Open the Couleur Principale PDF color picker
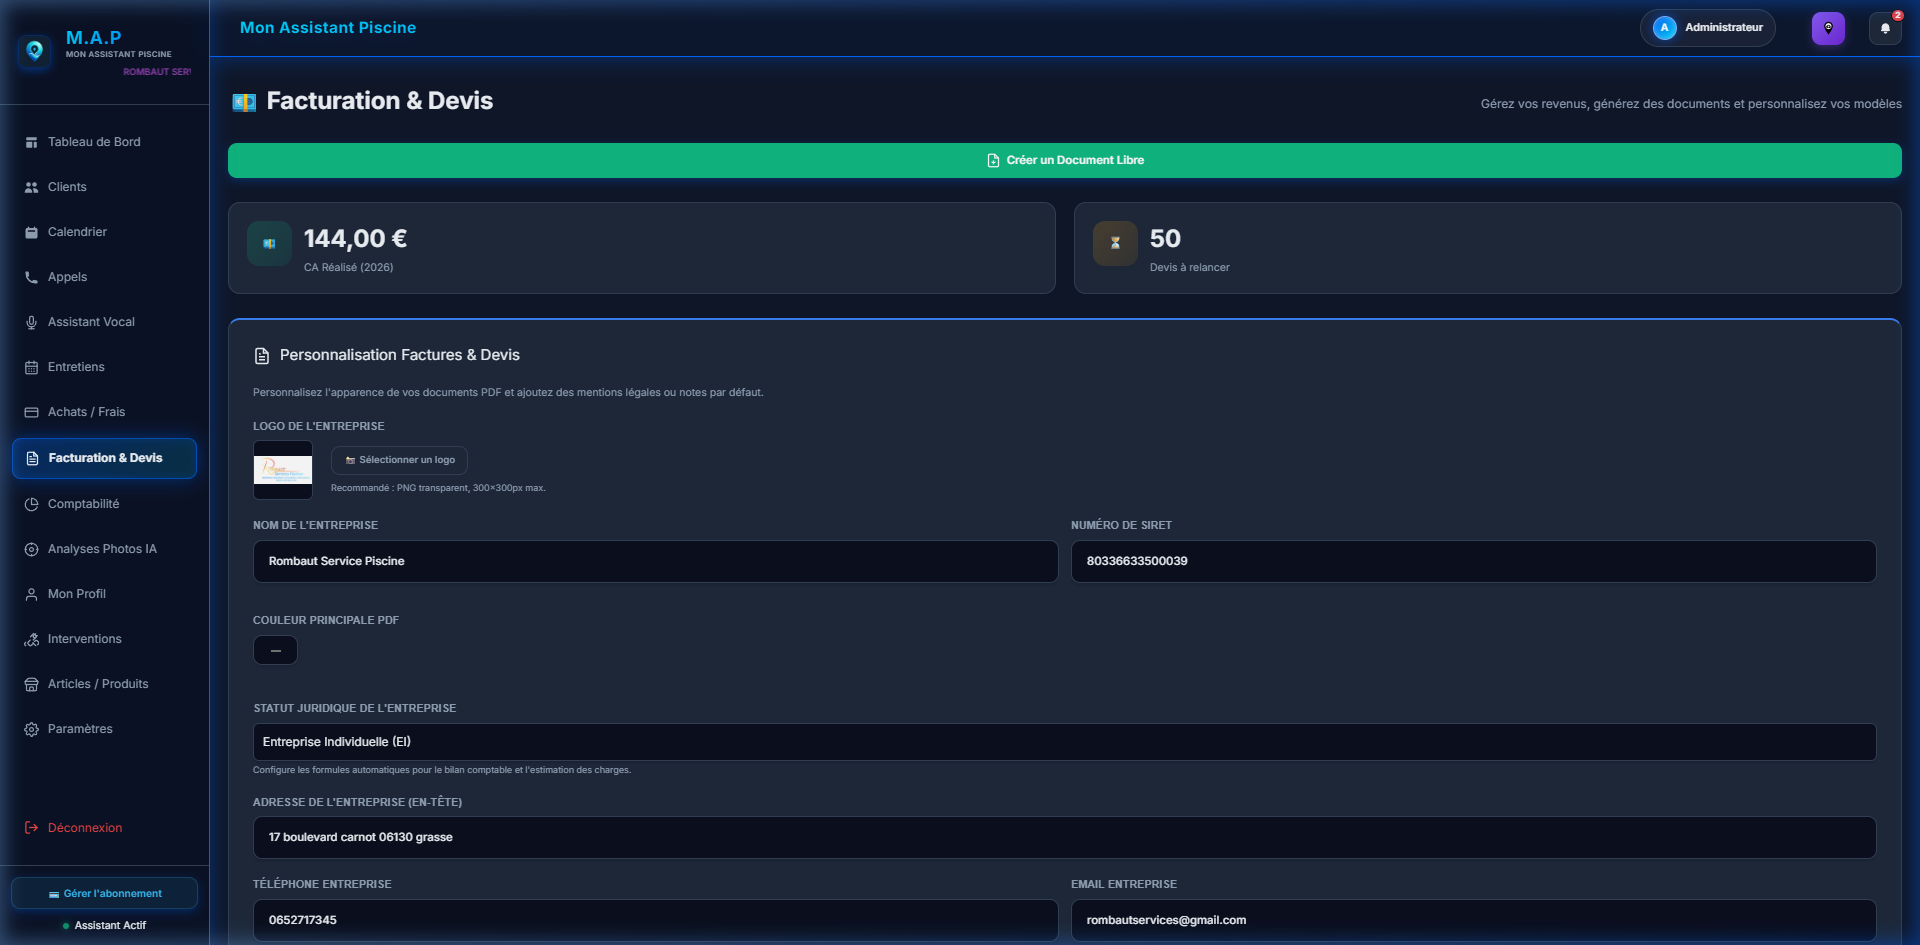Screen dimensions: 1920x945 point(275,650)
